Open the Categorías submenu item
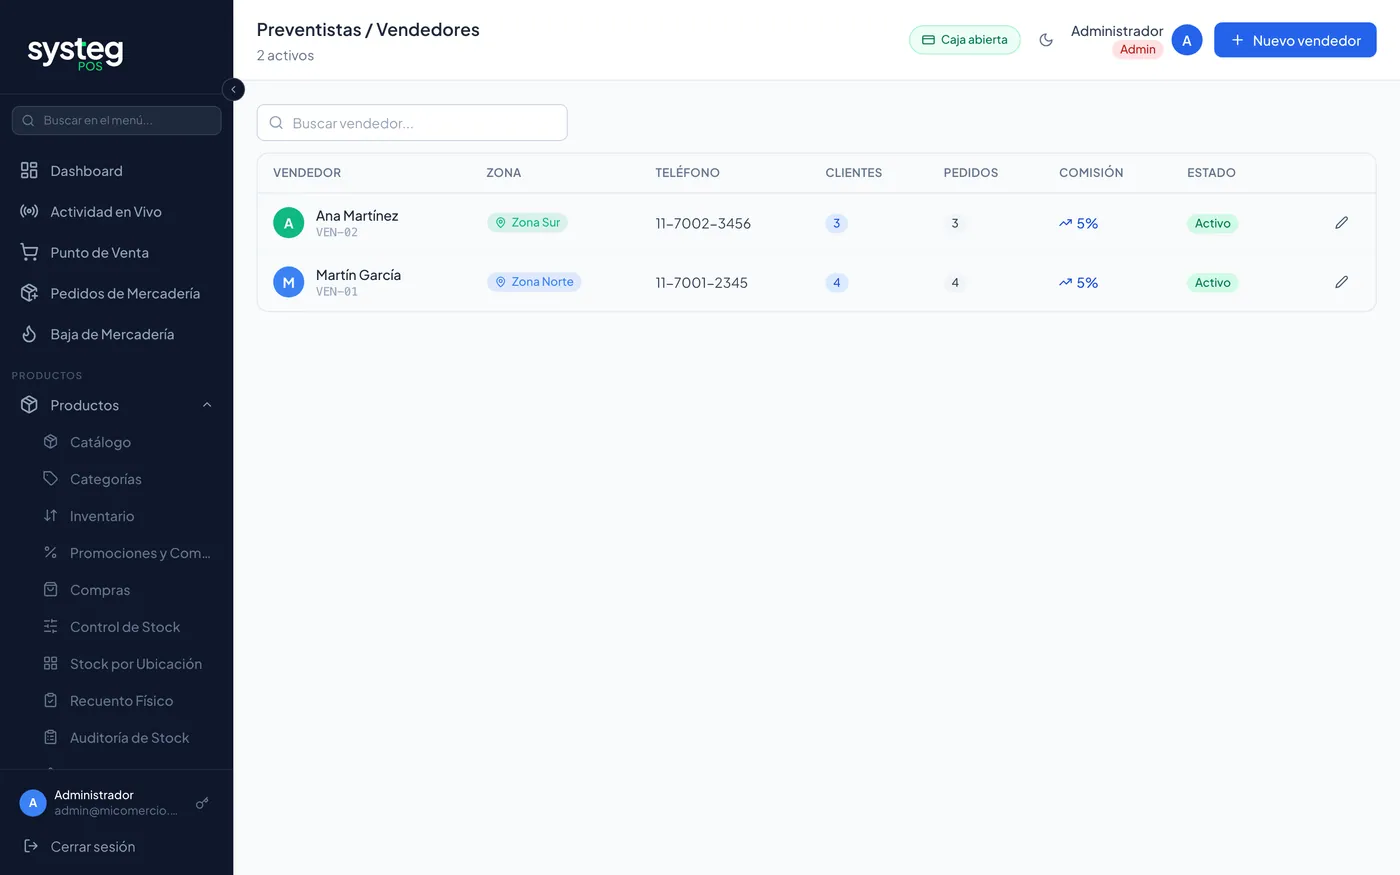This screenshot has height=875, width=1400. (x=128, y=479)
